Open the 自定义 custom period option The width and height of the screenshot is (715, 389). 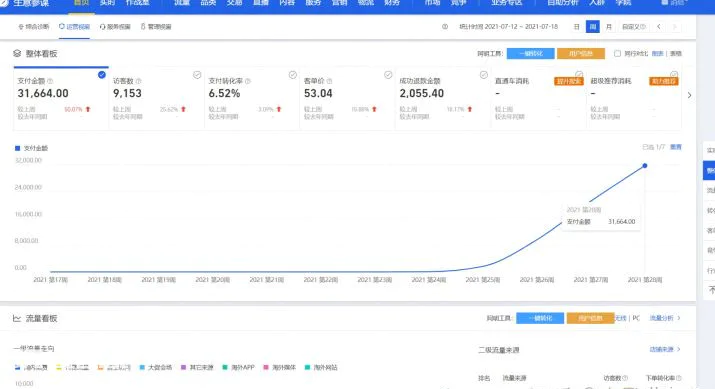coord(633,27)
